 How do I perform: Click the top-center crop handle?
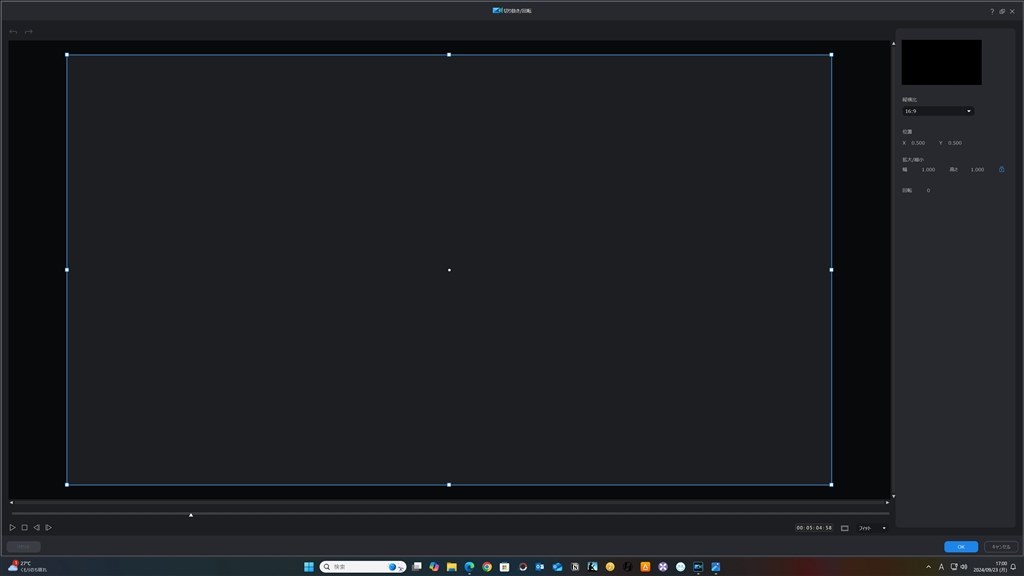click(x=449, y=55)
